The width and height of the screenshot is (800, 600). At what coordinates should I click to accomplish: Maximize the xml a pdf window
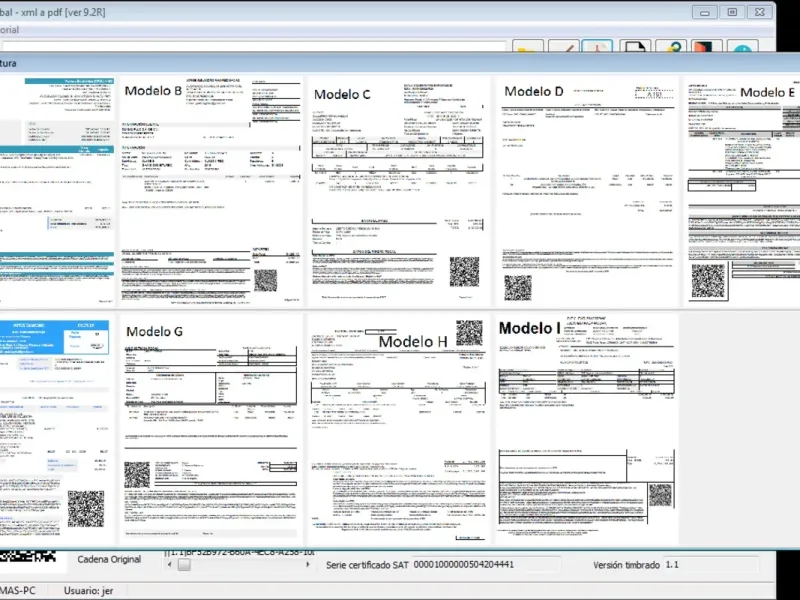point(732,12)
